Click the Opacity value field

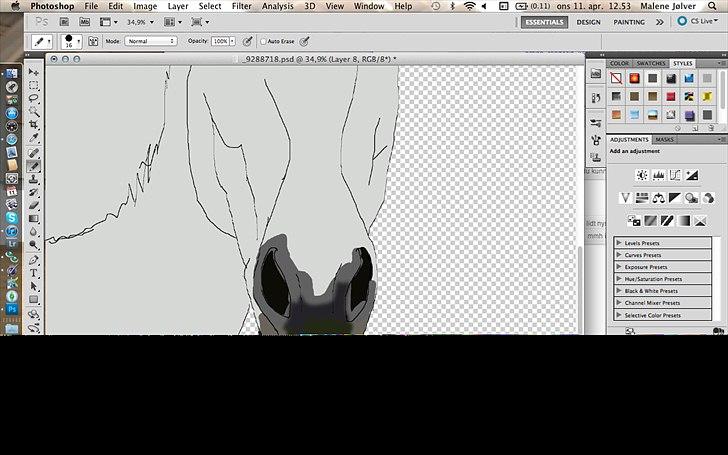click(x=220, y=42)
